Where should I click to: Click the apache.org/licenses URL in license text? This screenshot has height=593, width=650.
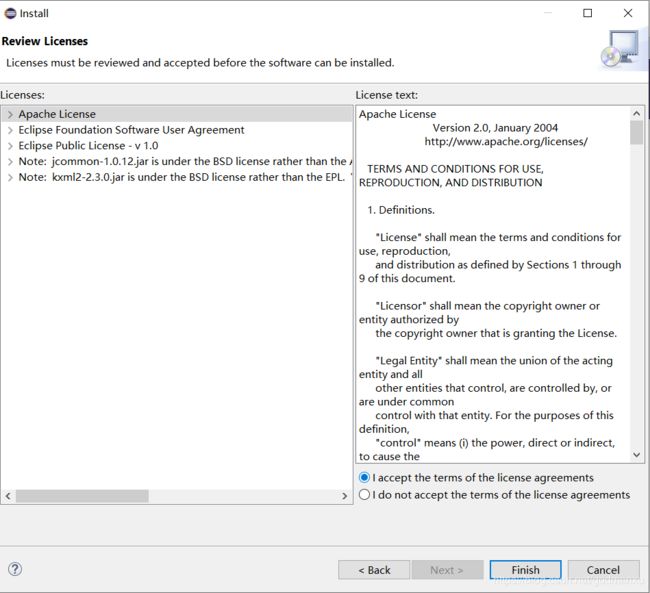pyautogui.click(x=506, y=141)
